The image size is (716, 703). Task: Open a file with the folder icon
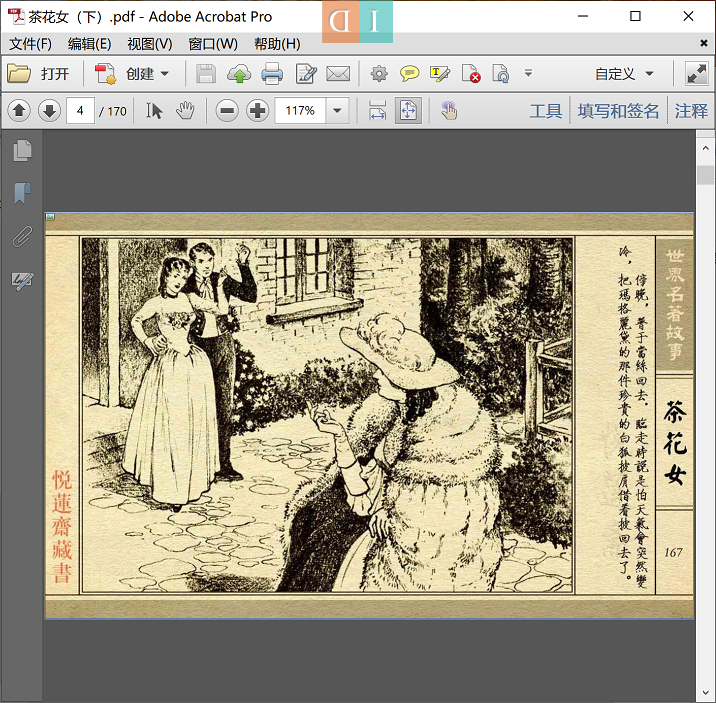click(19, 73)
